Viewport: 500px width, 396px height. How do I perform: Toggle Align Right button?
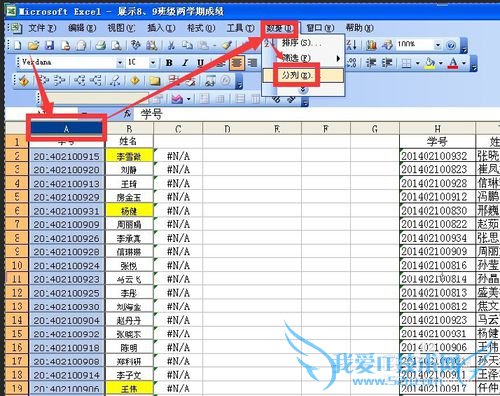pyautogui.click(x=253, y=63)
